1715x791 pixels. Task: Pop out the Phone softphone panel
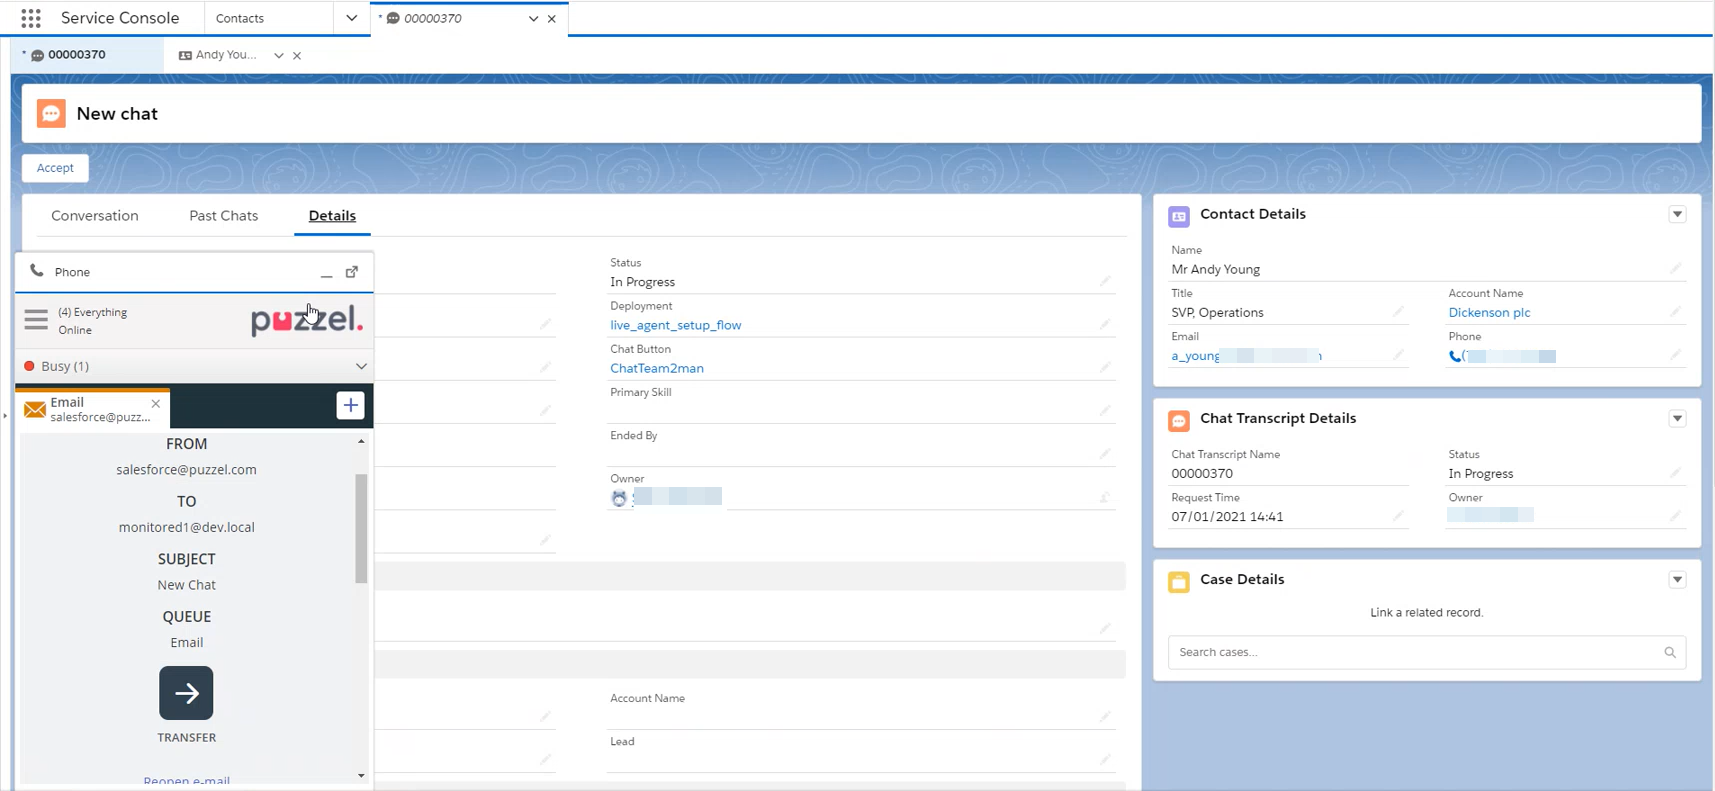pos(352,272)
